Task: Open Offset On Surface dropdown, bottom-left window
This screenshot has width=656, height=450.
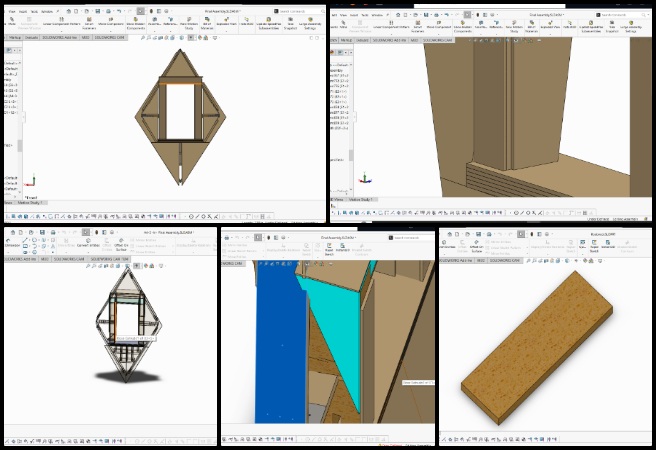Action: (x=120, y=252)
